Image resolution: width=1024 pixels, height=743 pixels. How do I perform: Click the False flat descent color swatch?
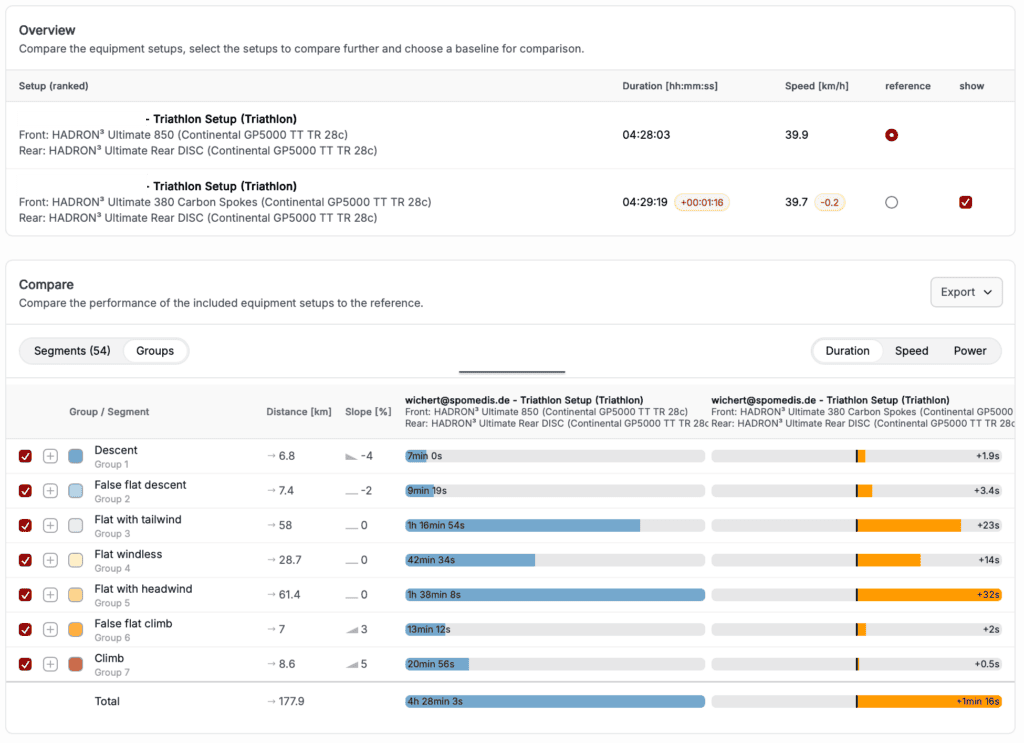click(x=76, y=490)
